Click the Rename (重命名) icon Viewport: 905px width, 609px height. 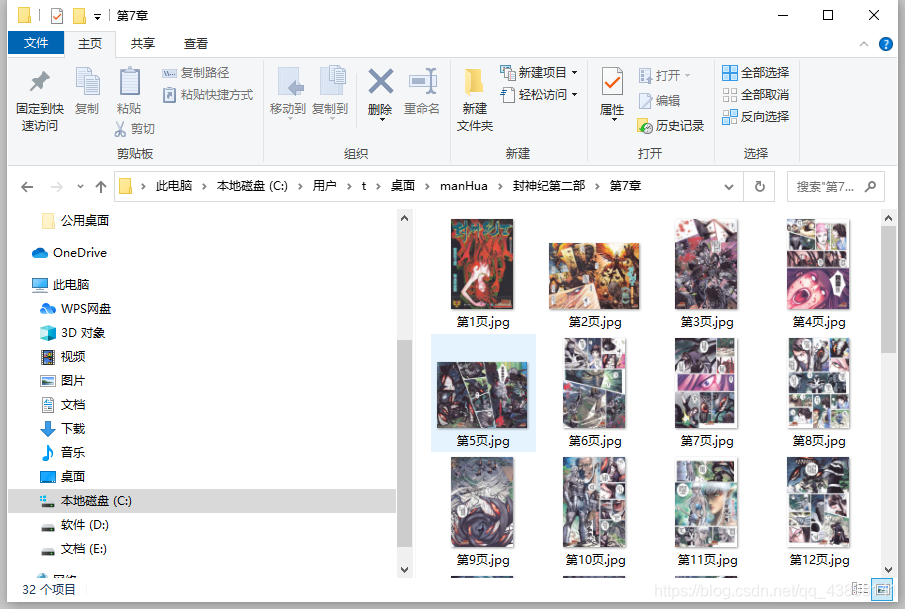(422, 81)
